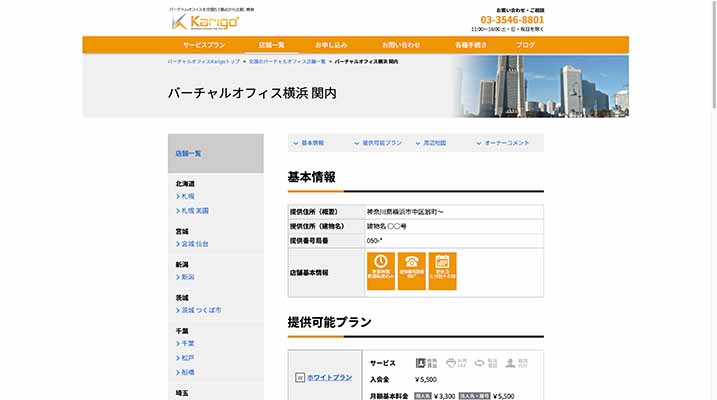The image size is (717, 400).
Task: Click the W icon beside ホワイトプラン
Action: (x=300, y=378)
